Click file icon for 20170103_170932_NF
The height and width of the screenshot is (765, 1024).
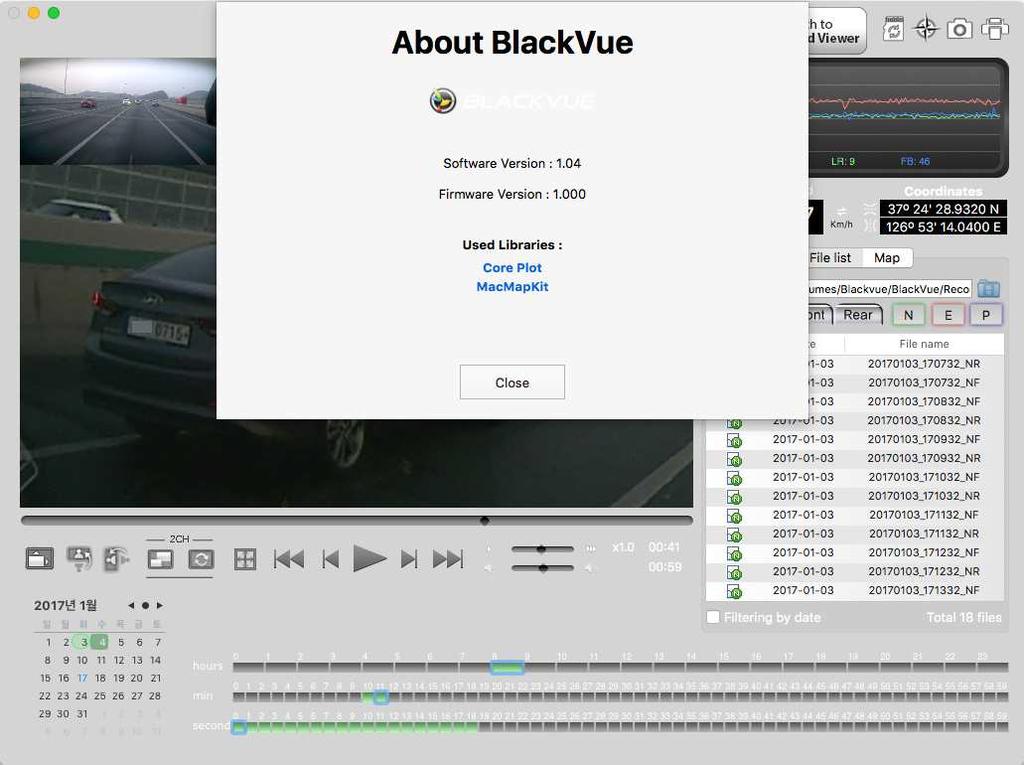[x=735, y=440]
